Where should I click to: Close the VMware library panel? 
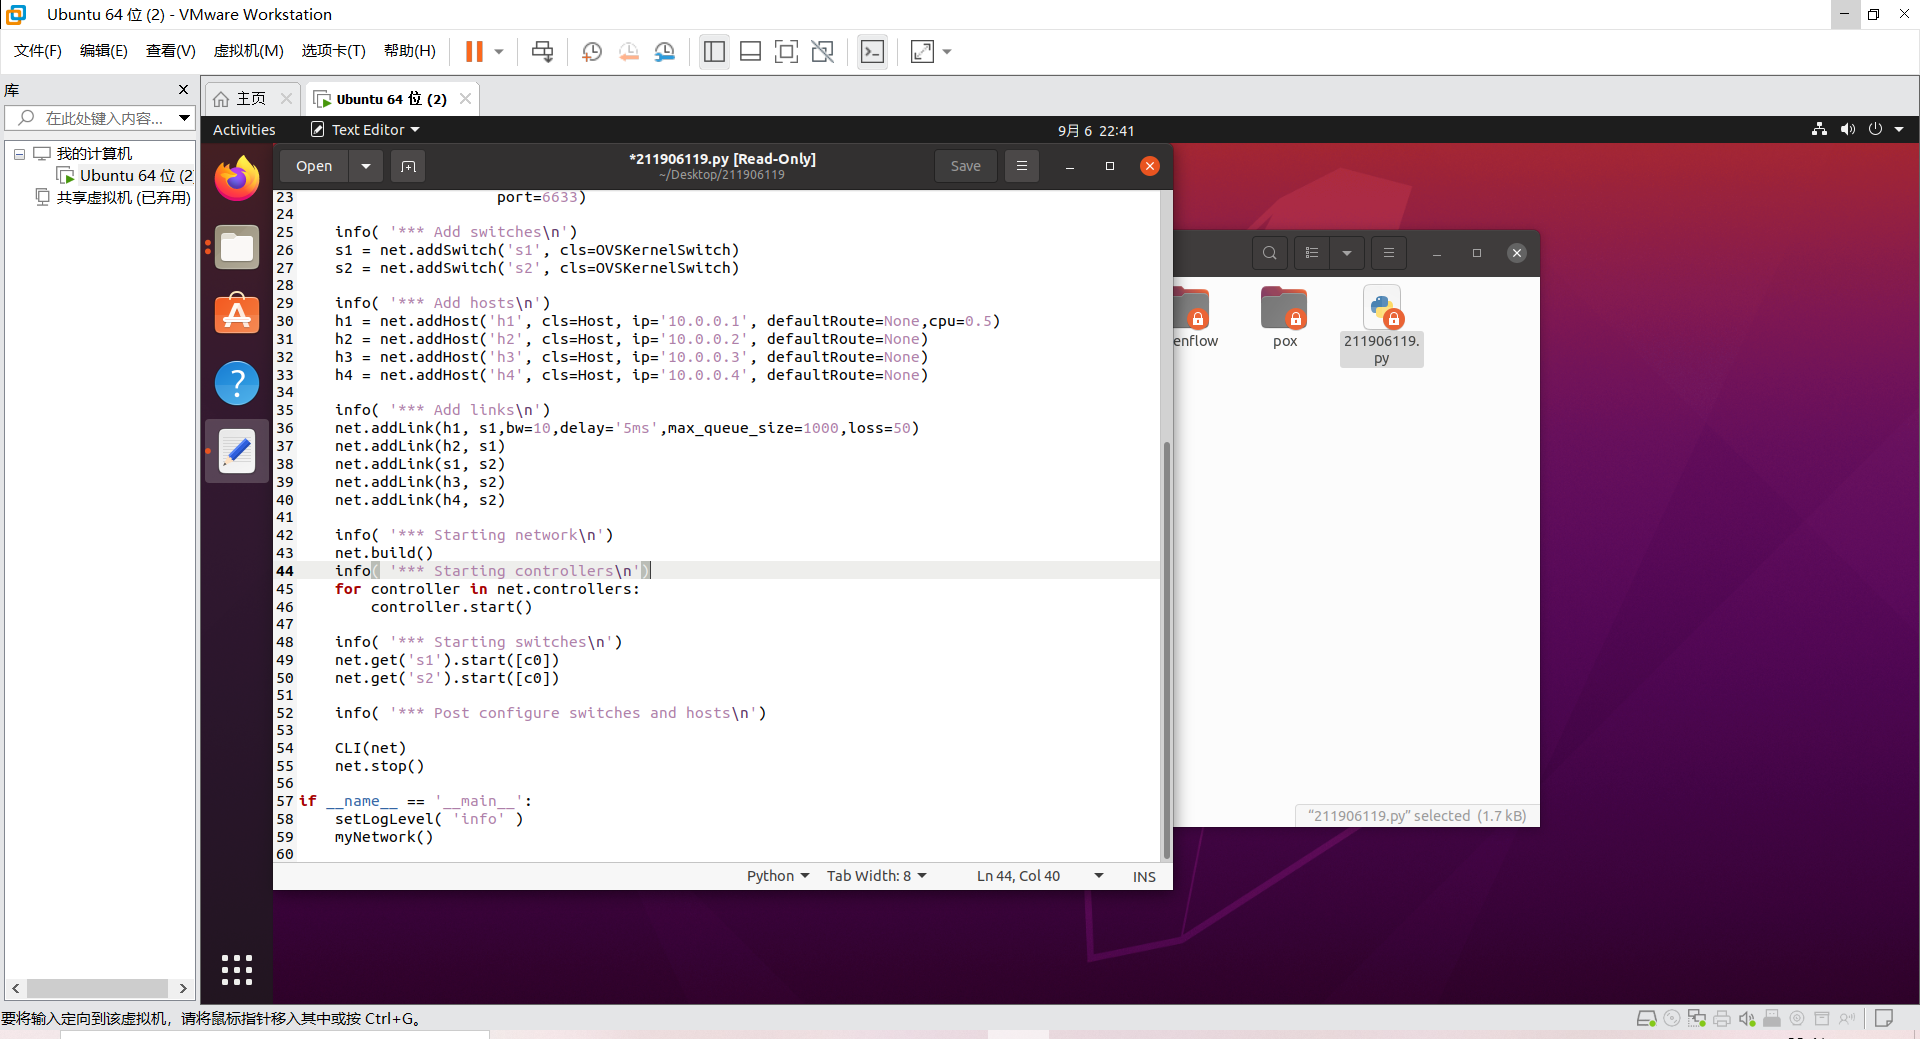point(183,89)
